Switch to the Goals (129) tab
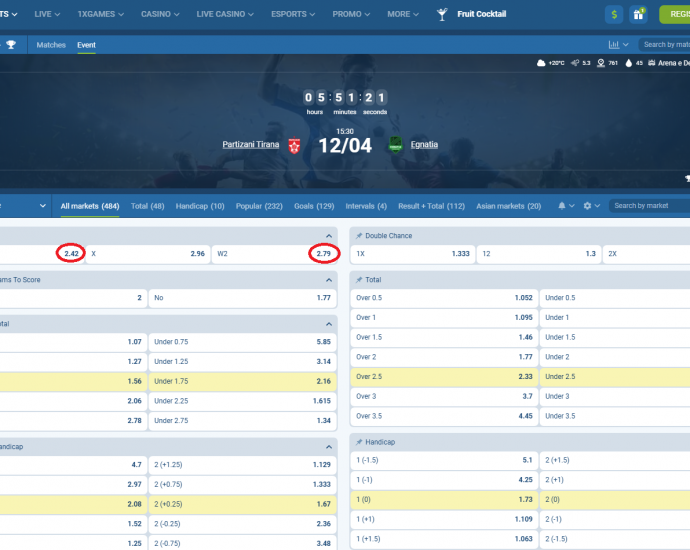Image resolution: width=690 pixels, height=550 pixels. coord(314,206)
